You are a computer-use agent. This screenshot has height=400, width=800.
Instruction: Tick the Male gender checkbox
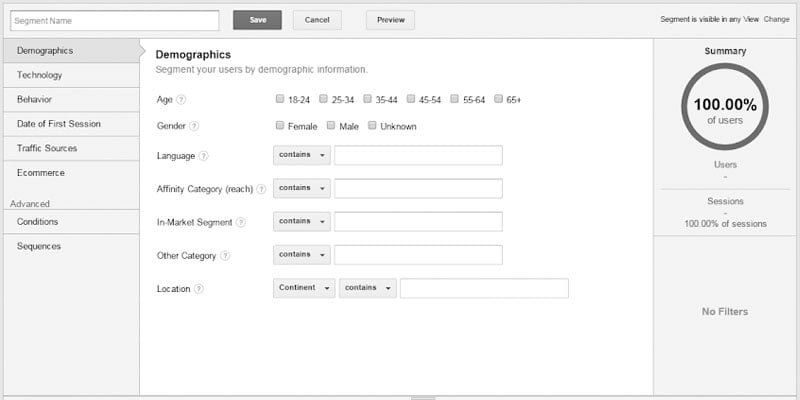[x=331, y=125]
